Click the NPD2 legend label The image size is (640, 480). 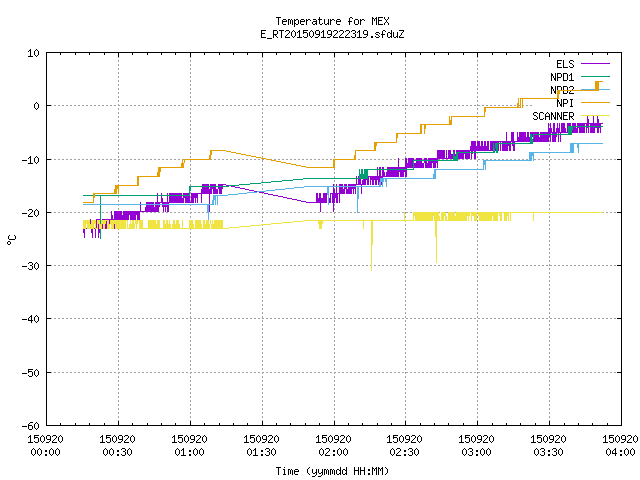562,90
